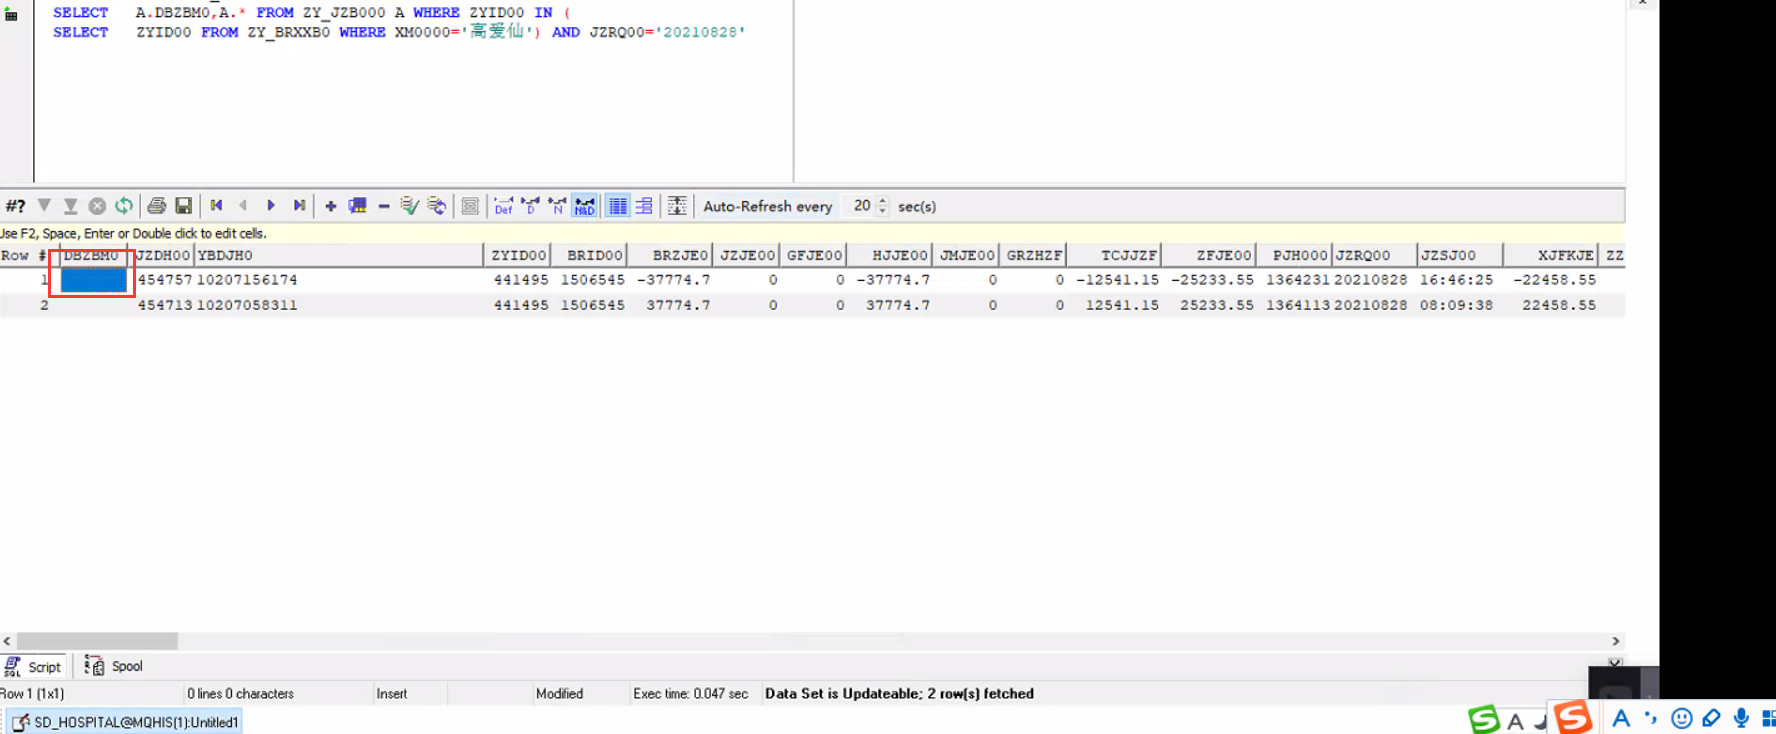Jump to first record arrow
Screen dimensions: 1776x734
216,206
